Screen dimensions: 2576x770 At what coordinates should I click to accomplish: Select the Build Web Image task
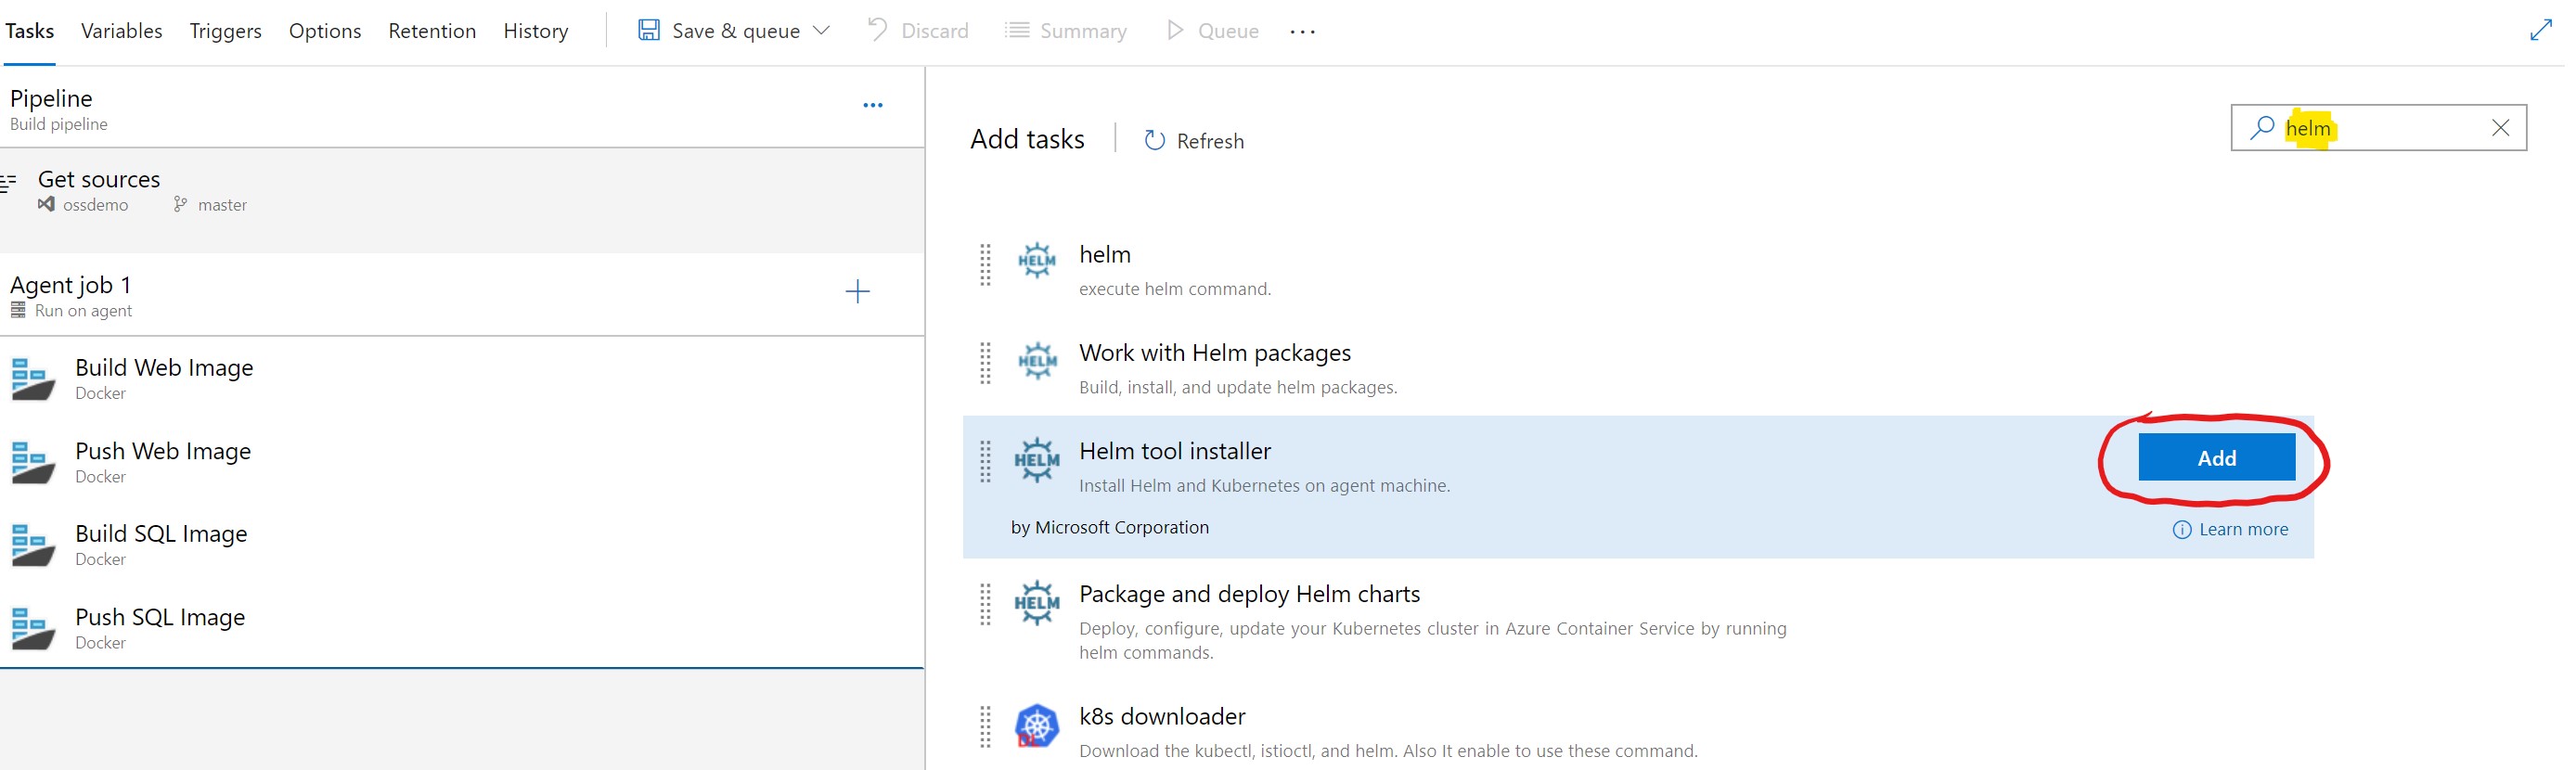[462, 379]
